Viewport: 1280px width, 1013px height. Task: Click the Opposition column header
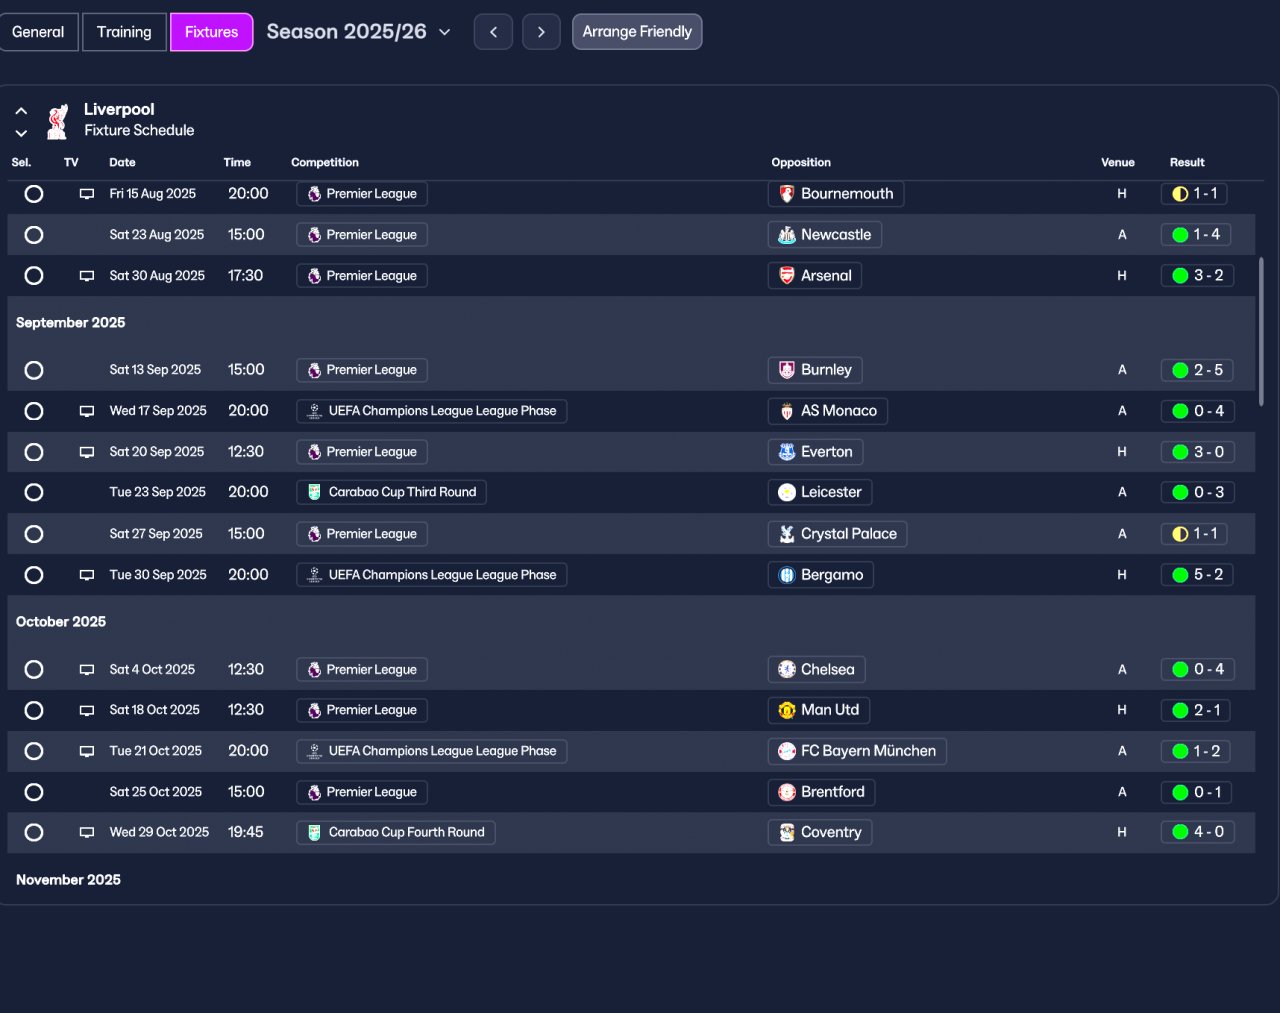point(801,162)
